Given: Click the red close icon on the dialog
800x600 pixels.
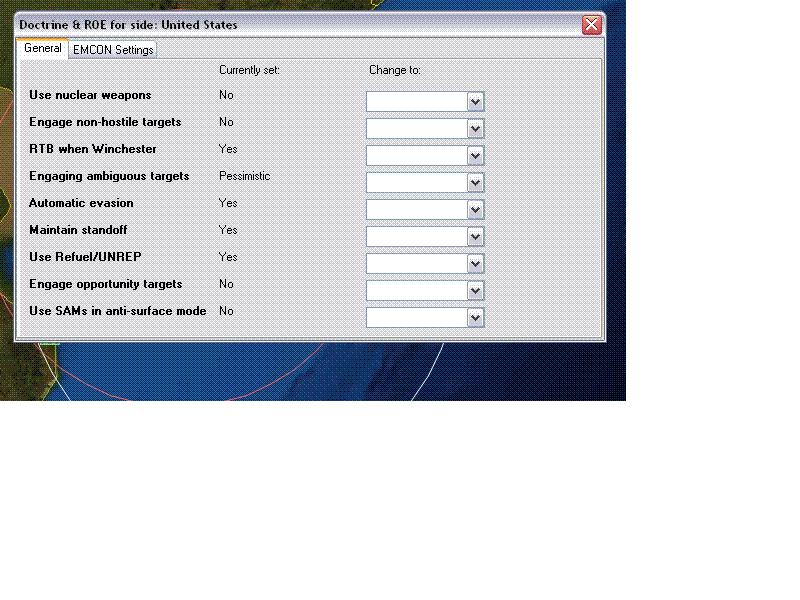Looking at the screenshot, I should pos(590,25).
